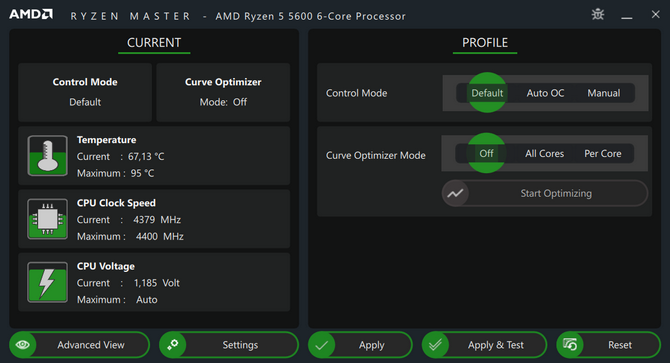
Task: Click the Advanced View eye icon
Action: [x=23, y=345]
